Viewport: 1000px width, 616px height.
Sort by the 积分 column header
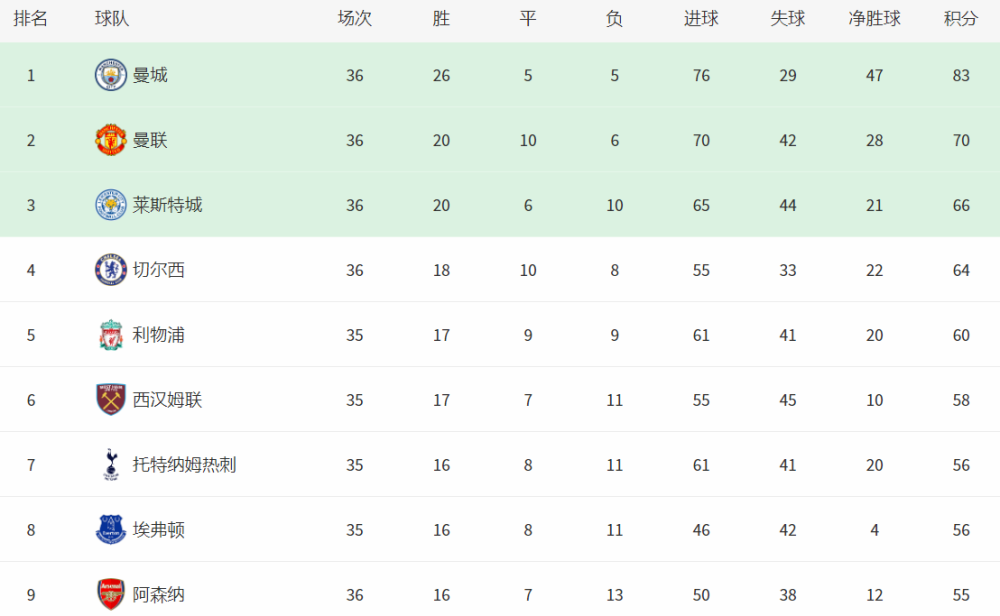tap(961, 19)
